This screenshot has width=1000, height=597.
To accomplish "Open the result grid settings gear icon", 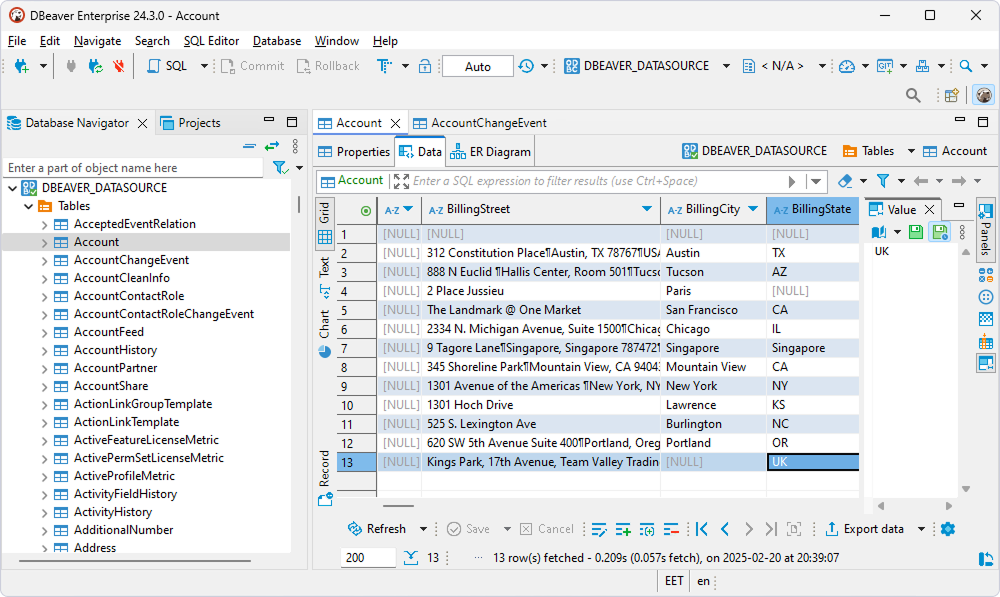I will (947, 528).
